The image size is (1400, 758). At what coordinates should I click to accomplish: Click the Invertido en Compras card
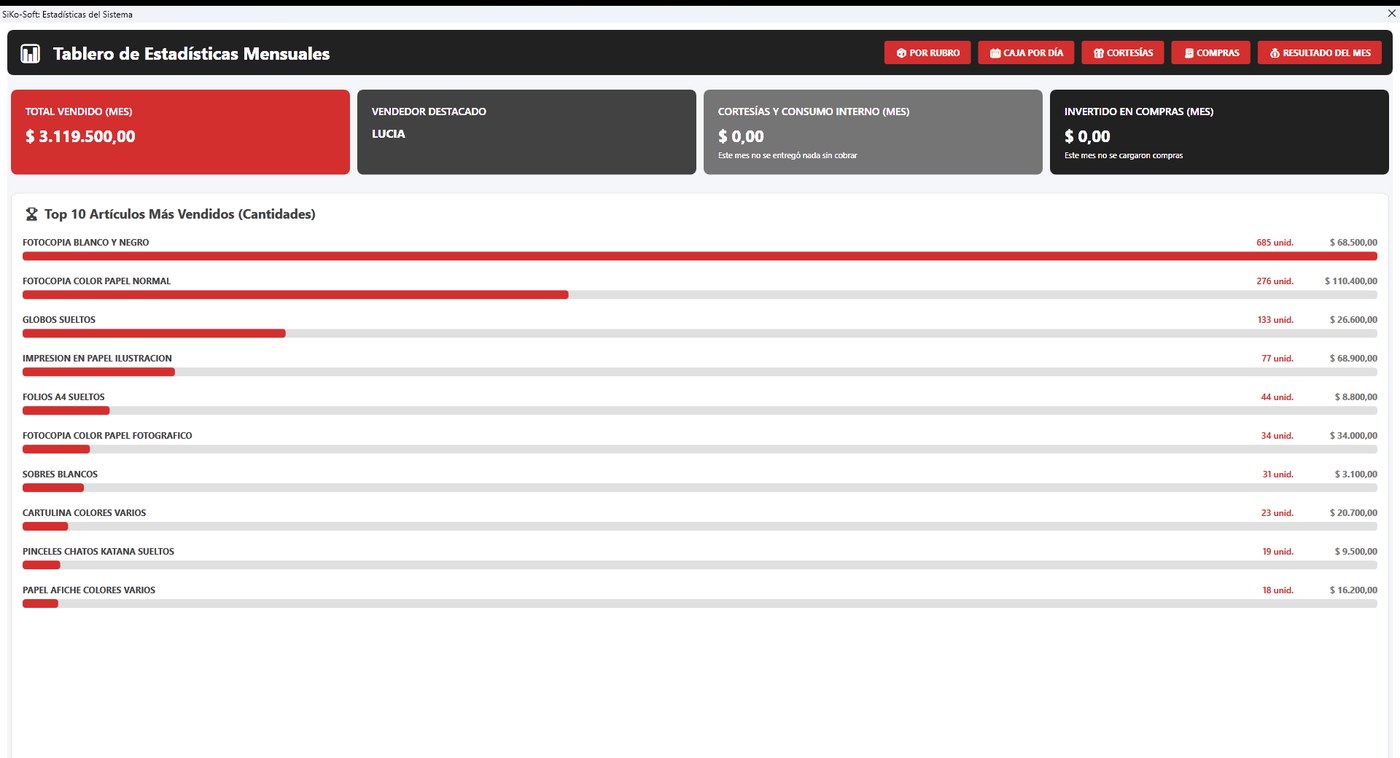(1219, 132)
